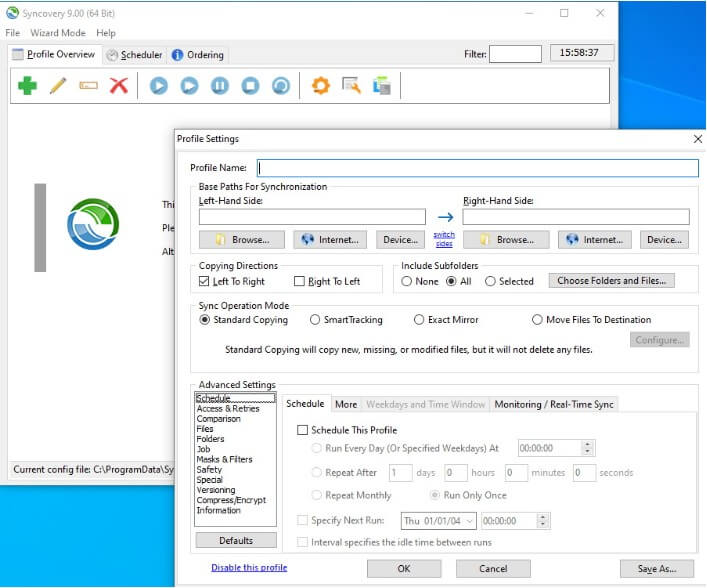Screen dimensions: 707x588
Task: Click the green plus add-profile icon
Action: (27, 86)
